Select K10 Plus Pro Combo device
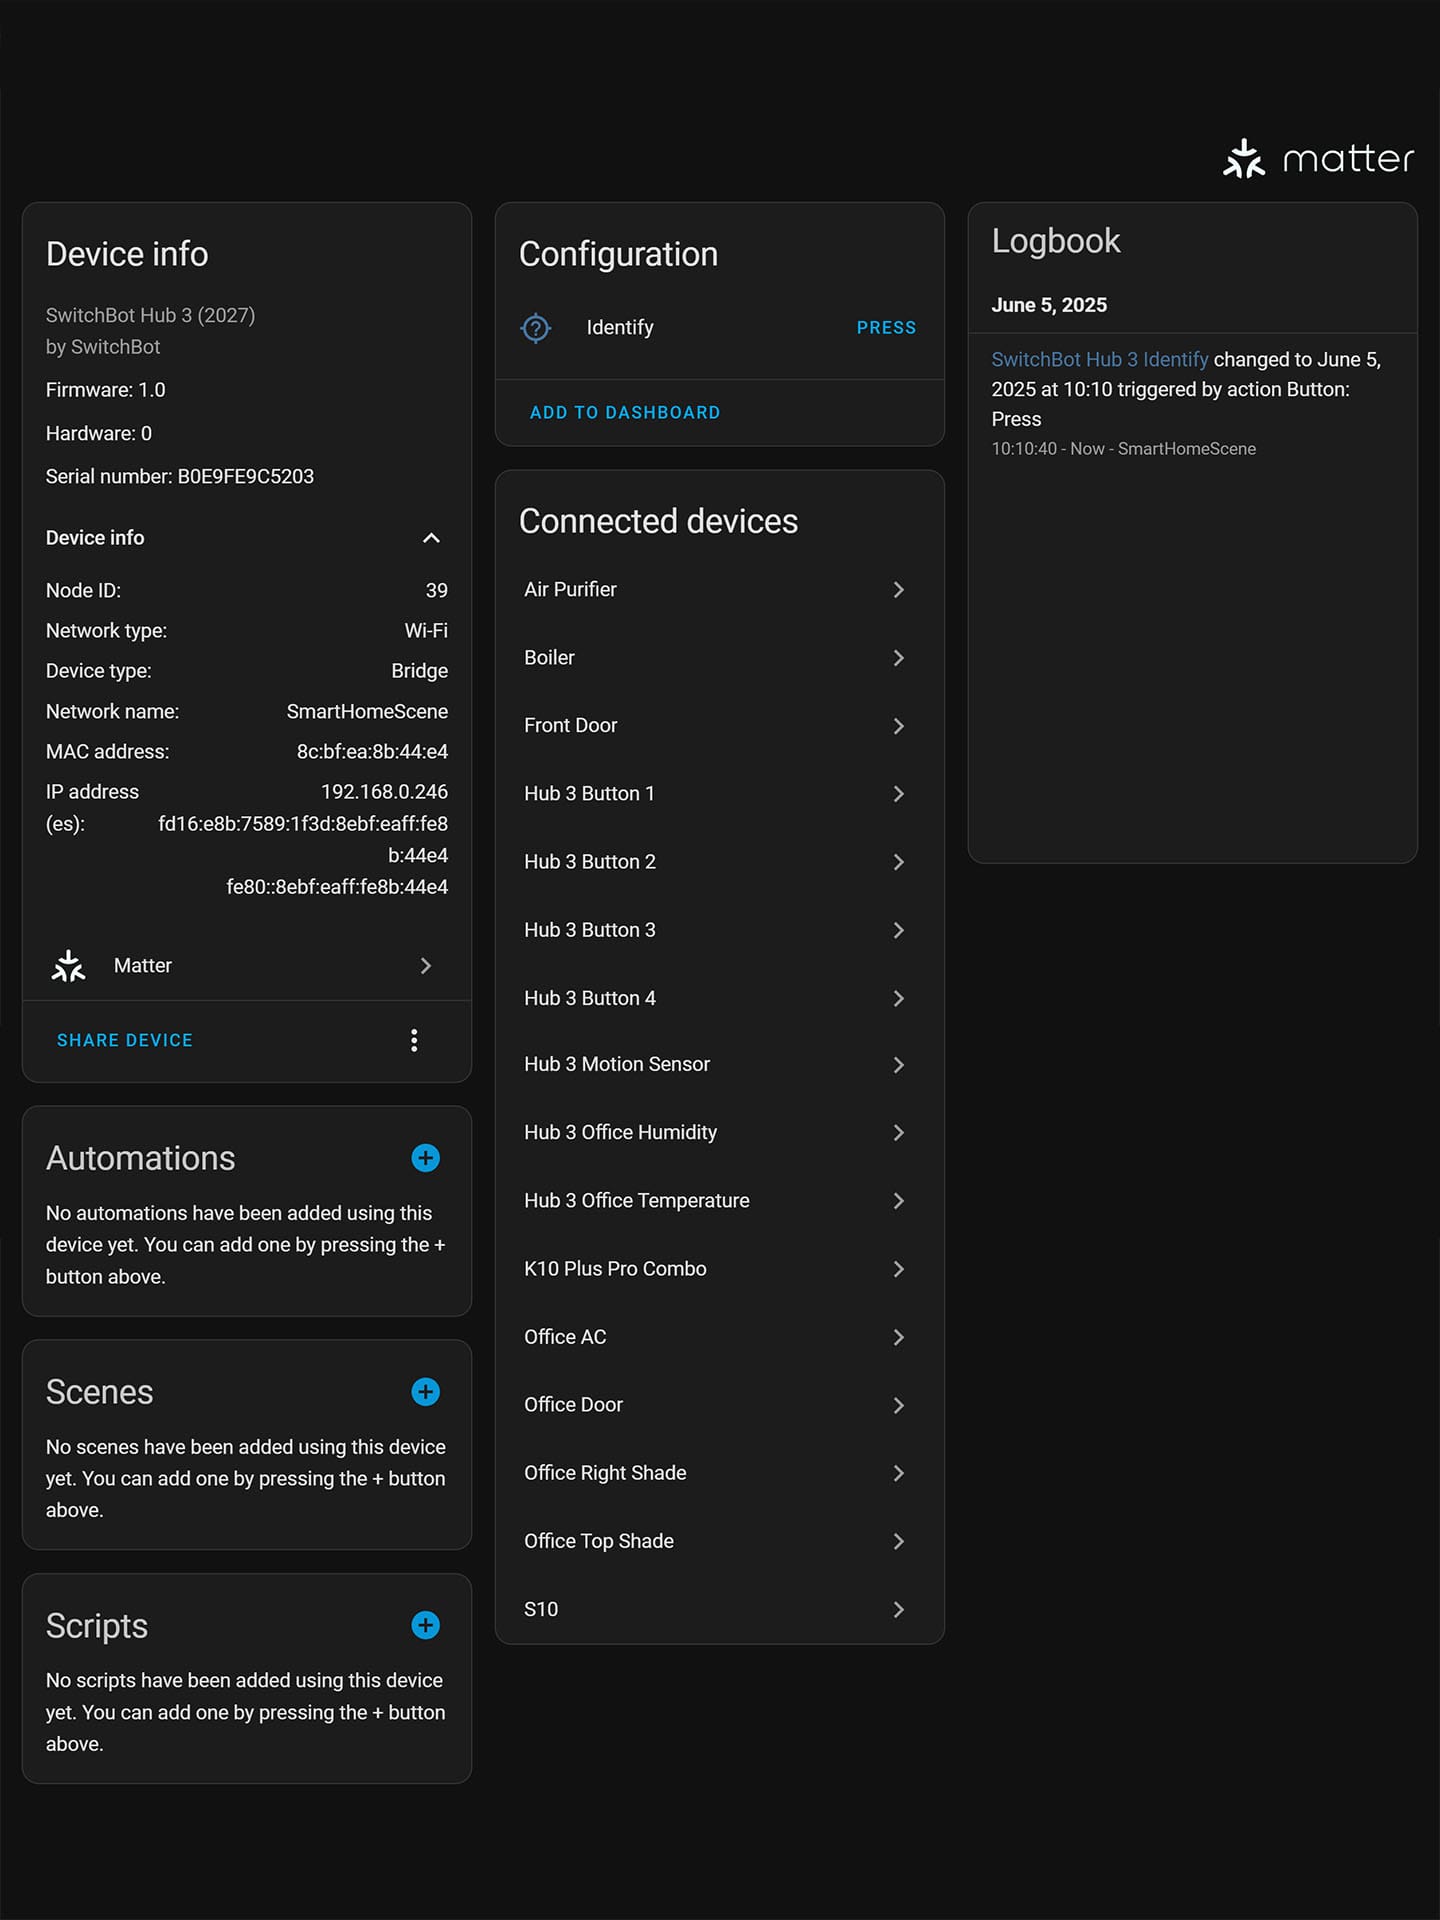 point(720,1269)
